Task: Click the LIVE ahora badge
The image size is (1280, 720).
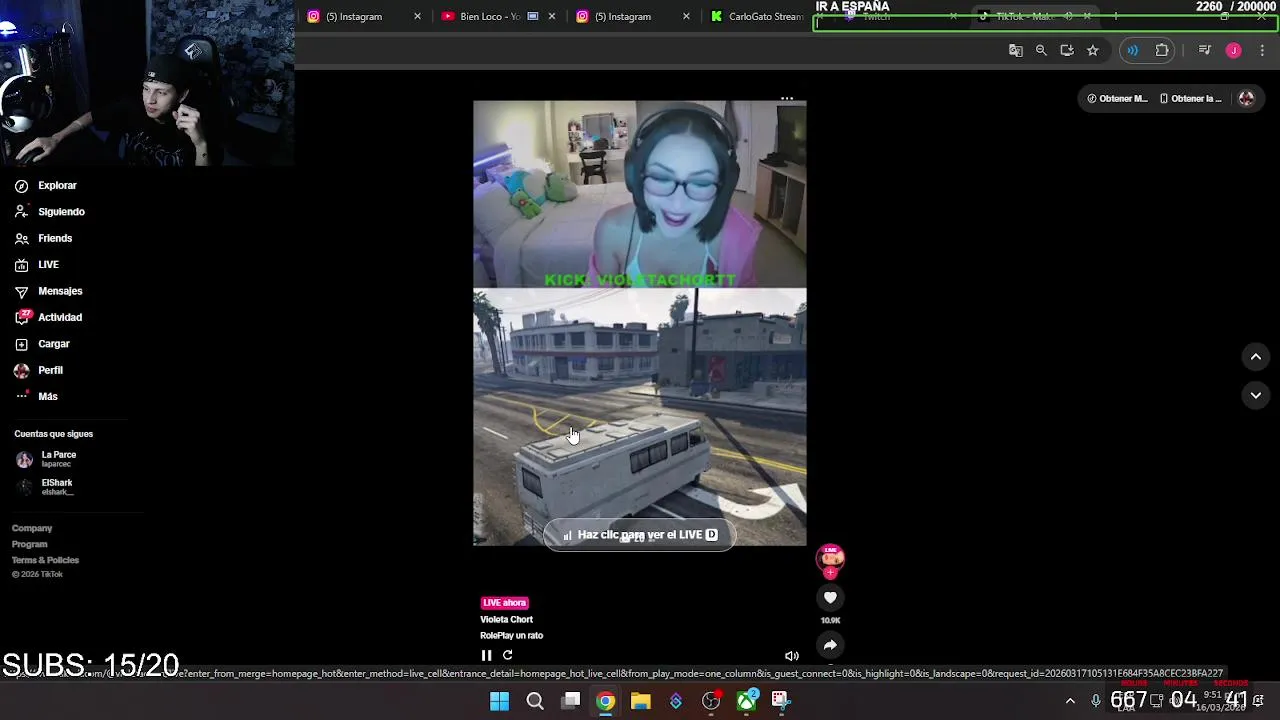Action: click(x=504, y=603)
